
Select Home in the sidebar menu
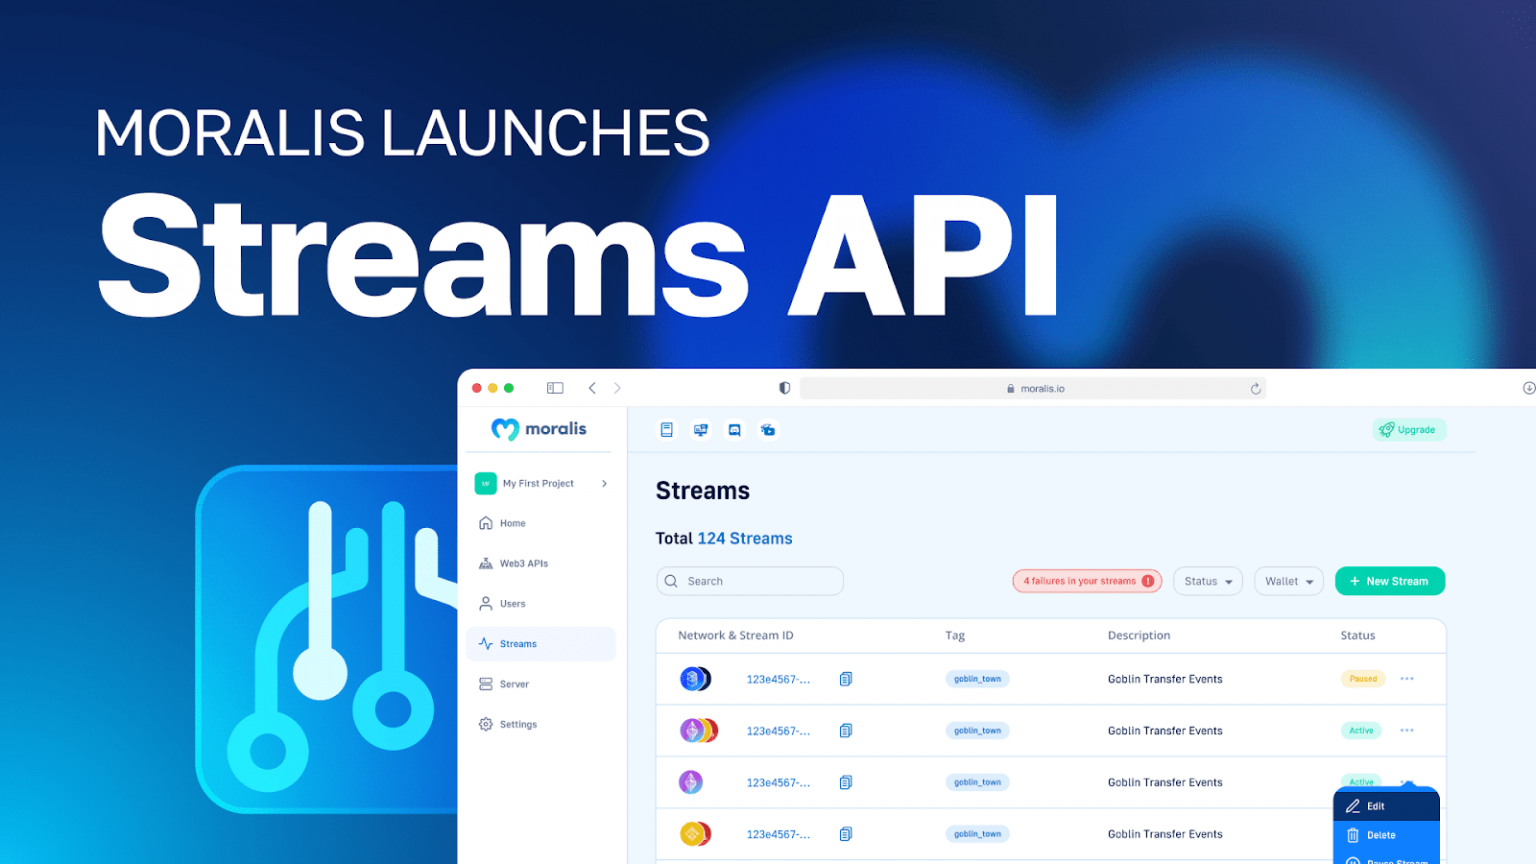512,522
